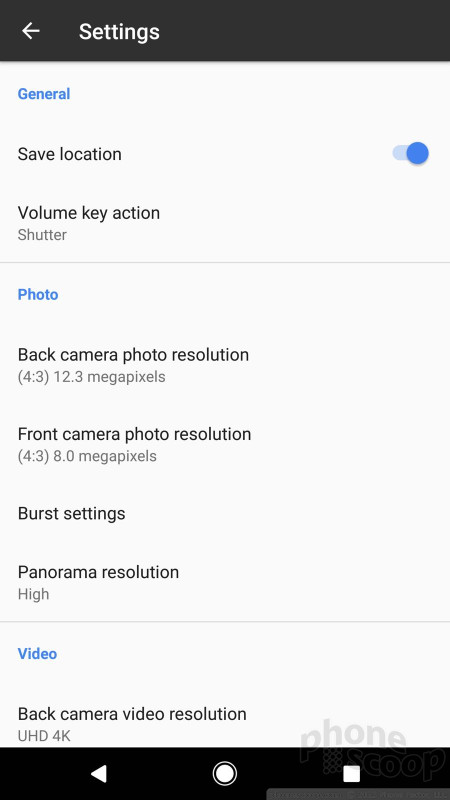Tap the High value under Panorama resolution
The image size is (450, 800).
pyautogui.click(x=33, y=594)
